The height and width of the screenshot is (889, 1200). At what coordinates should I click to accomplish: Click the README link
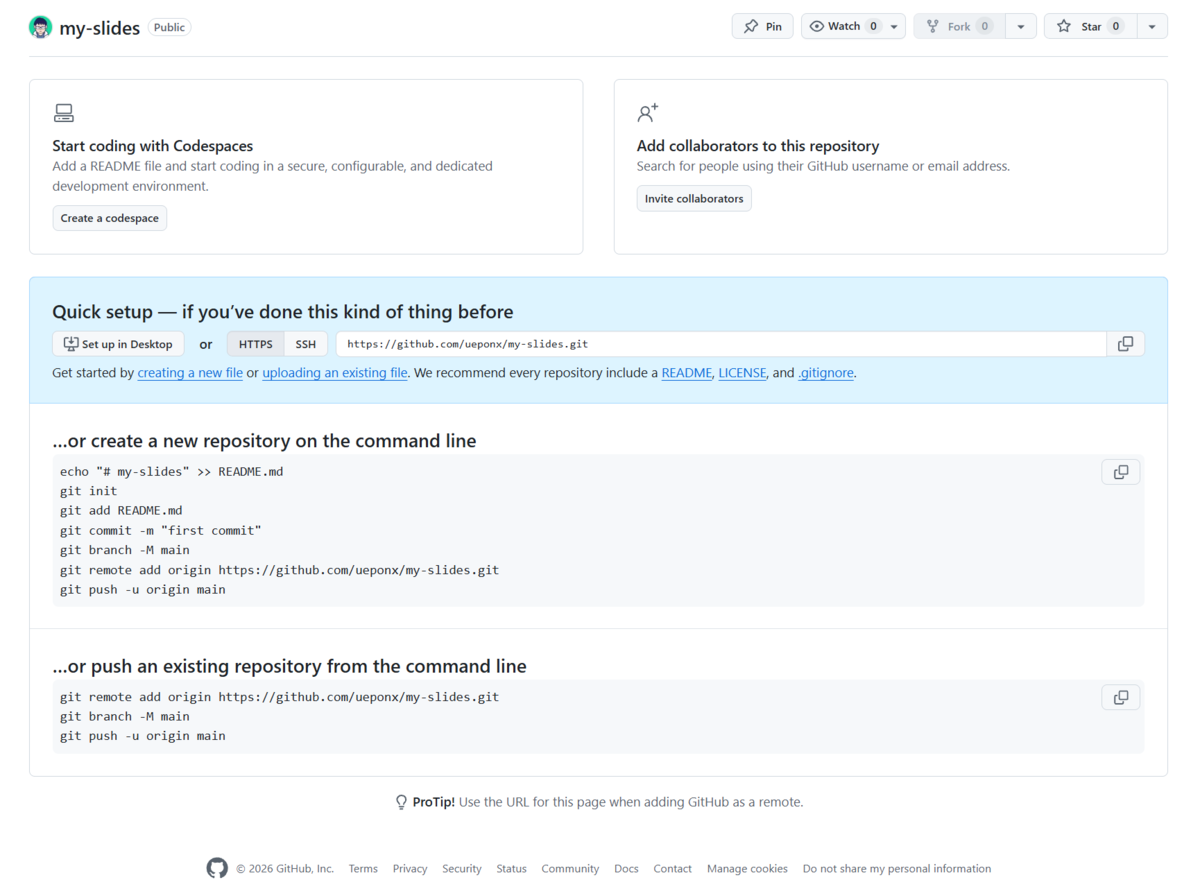pyautogui.click(x=687, y=373)
